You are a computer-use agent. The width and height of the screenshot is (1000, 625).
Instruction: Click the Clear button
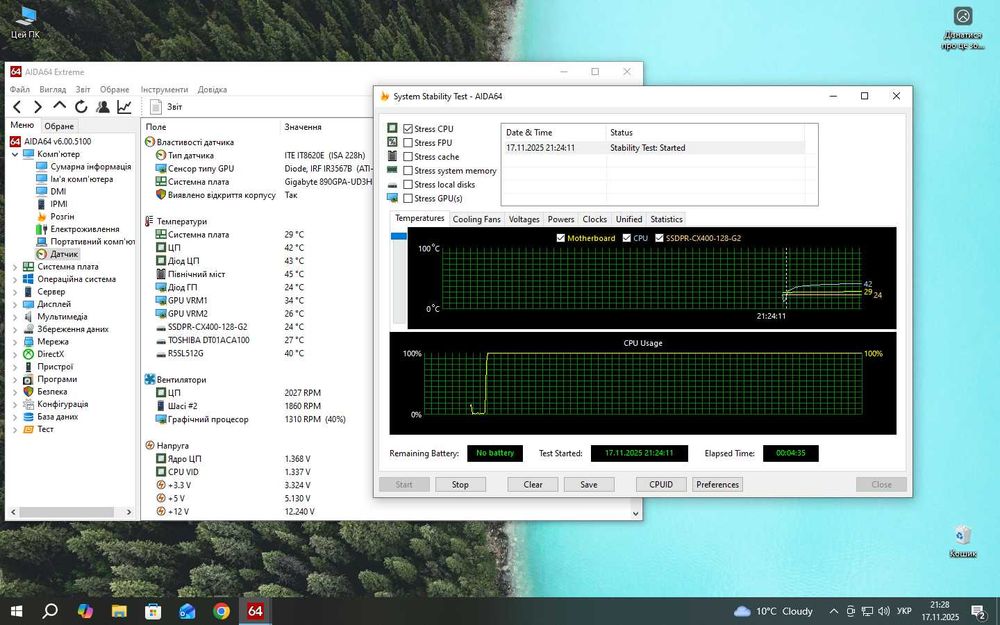pyautogui.click(x=533, y=485)
